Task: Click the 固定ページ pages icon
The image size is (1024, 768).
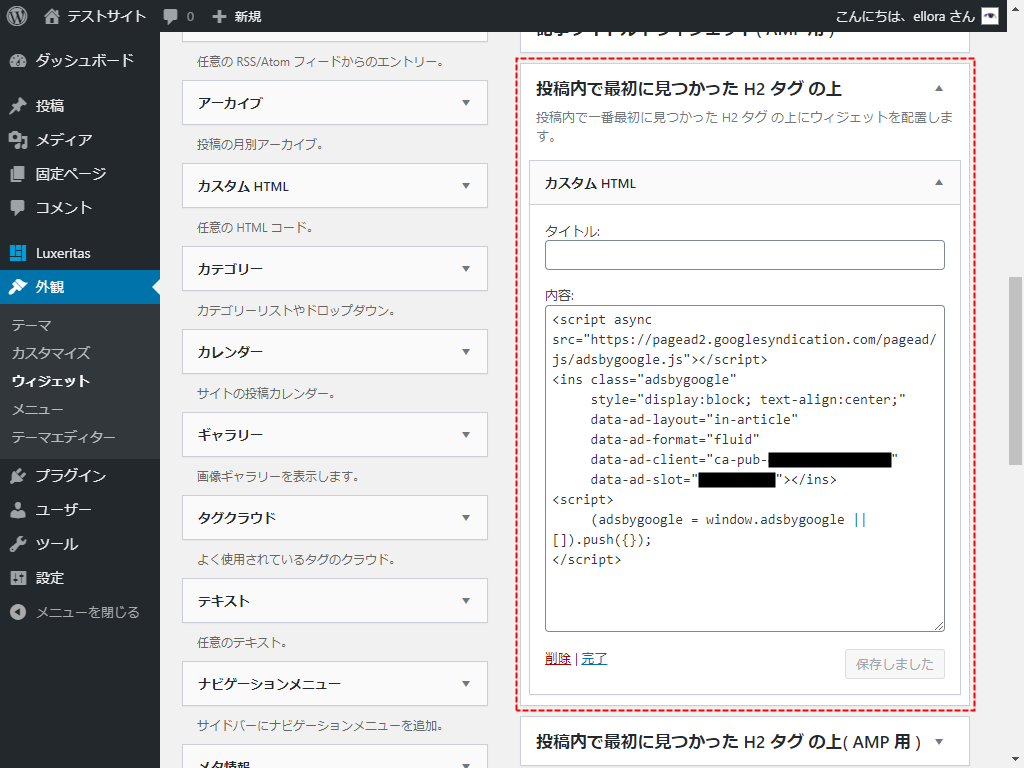Action: [x=18, y=174]
